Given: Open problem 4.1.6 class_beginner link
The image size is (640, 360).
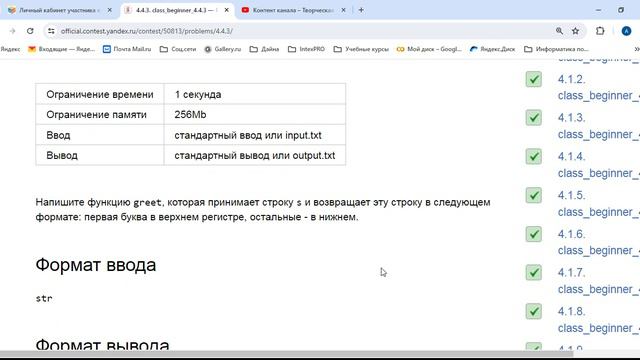Looking at the screenshot, I should tap(598, 242).
